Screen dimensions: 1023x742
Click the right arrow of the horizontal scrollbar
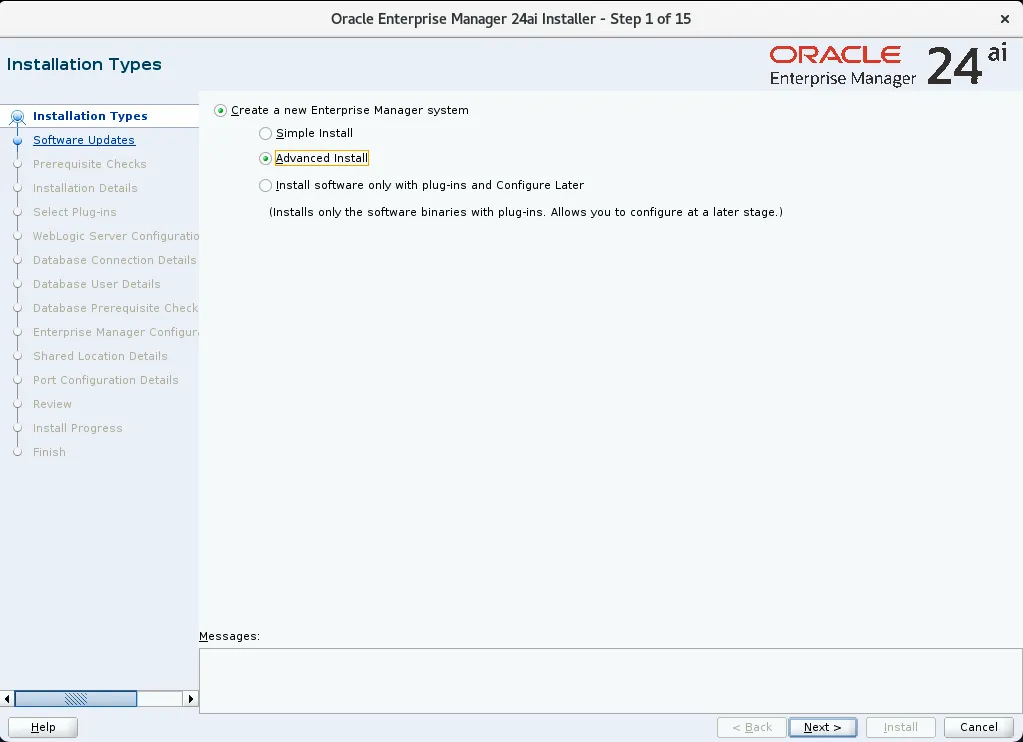pyautogui.click(x=191, y=698)
